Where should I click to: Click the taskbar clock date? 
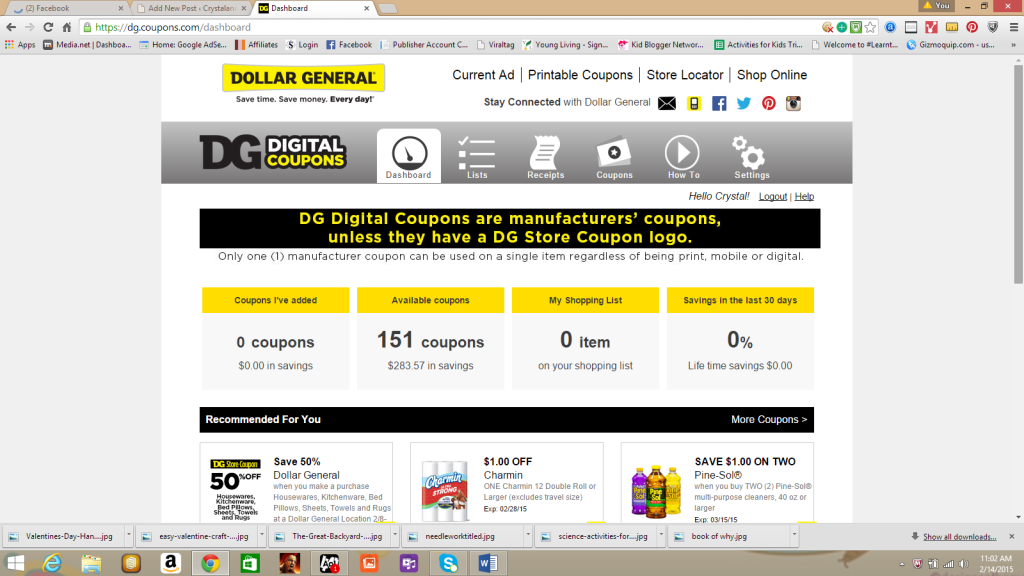(x=995, y=564)
